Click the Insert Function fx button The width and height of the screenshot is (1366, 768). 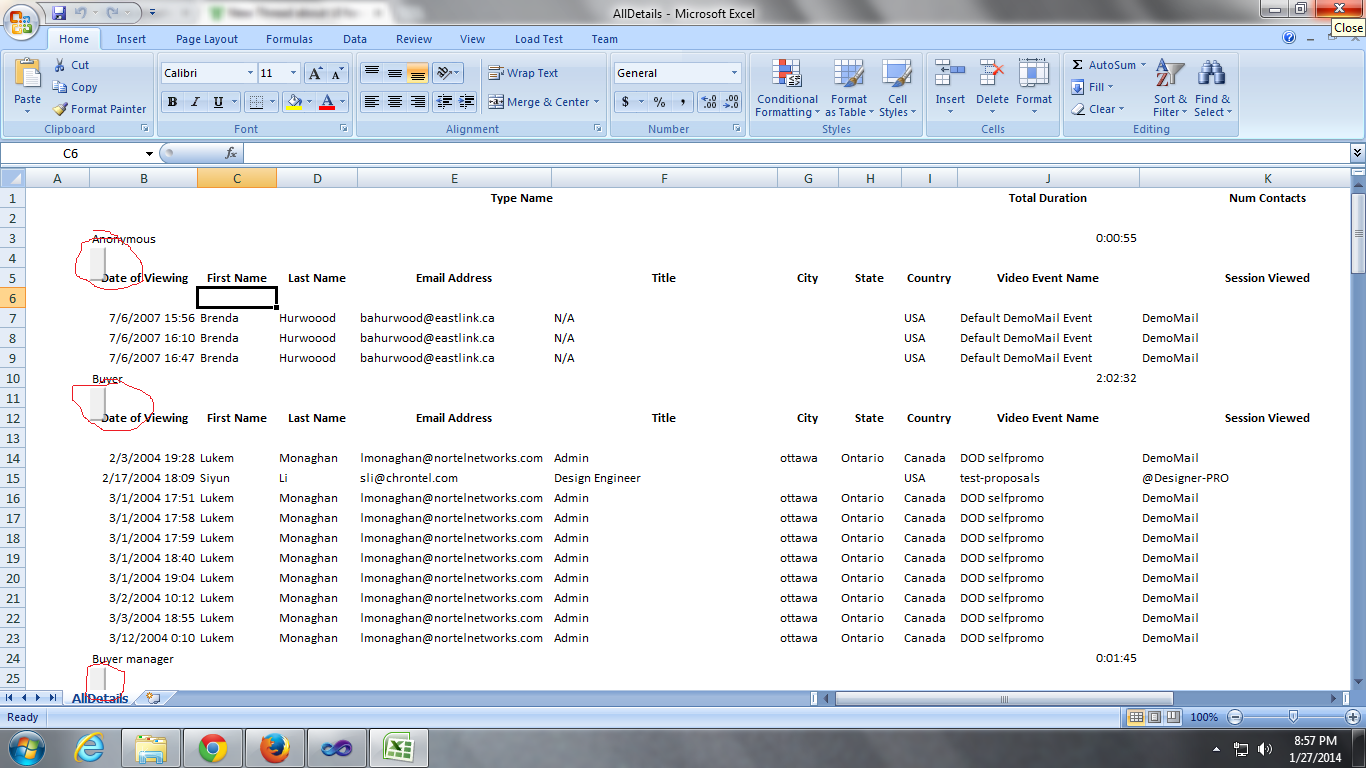(231, 153)
